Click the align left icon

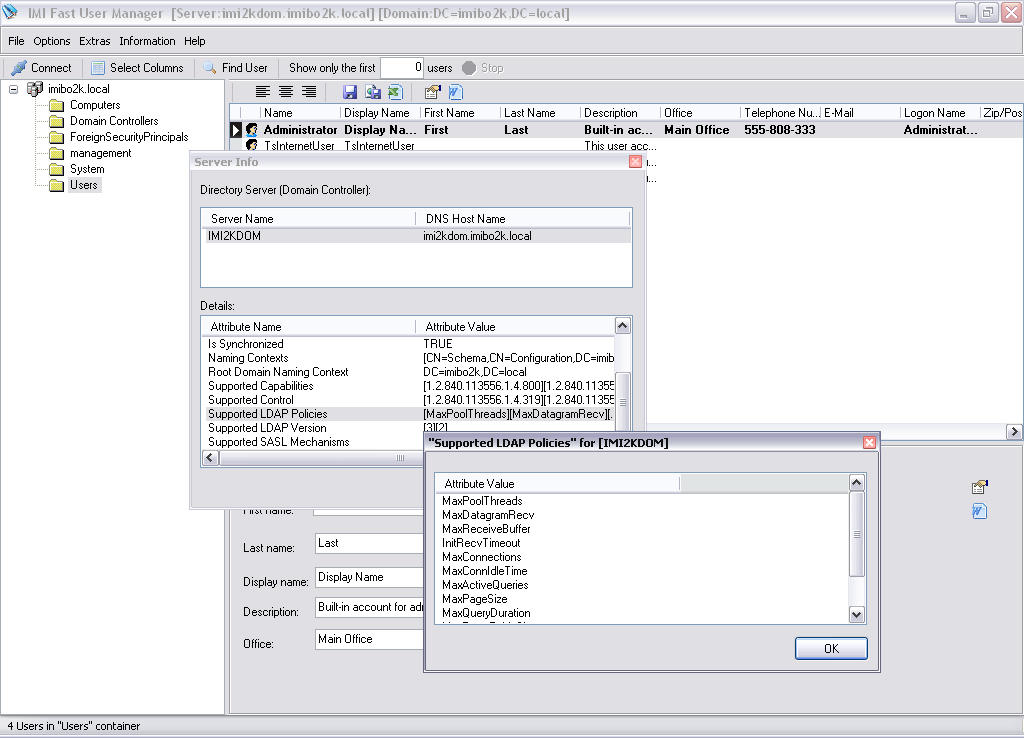(x=263, y=92)
